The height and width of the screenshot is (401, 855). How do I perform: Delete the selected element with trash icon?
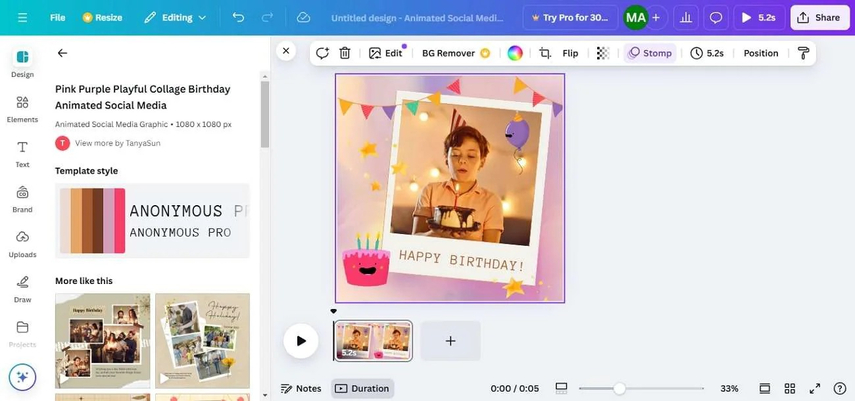[x=345, y=53]
